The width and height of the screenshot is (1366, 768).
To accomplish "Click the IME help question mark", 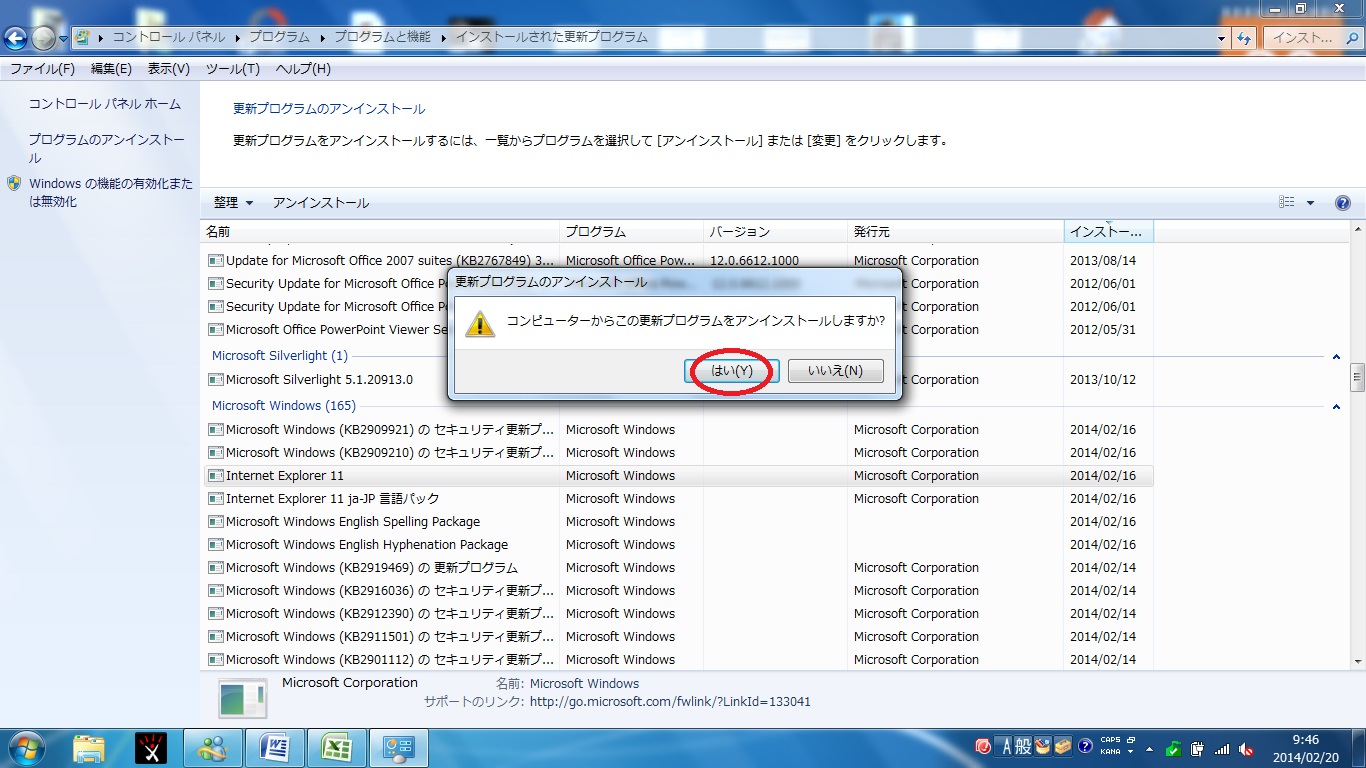I will point(1085,747).
